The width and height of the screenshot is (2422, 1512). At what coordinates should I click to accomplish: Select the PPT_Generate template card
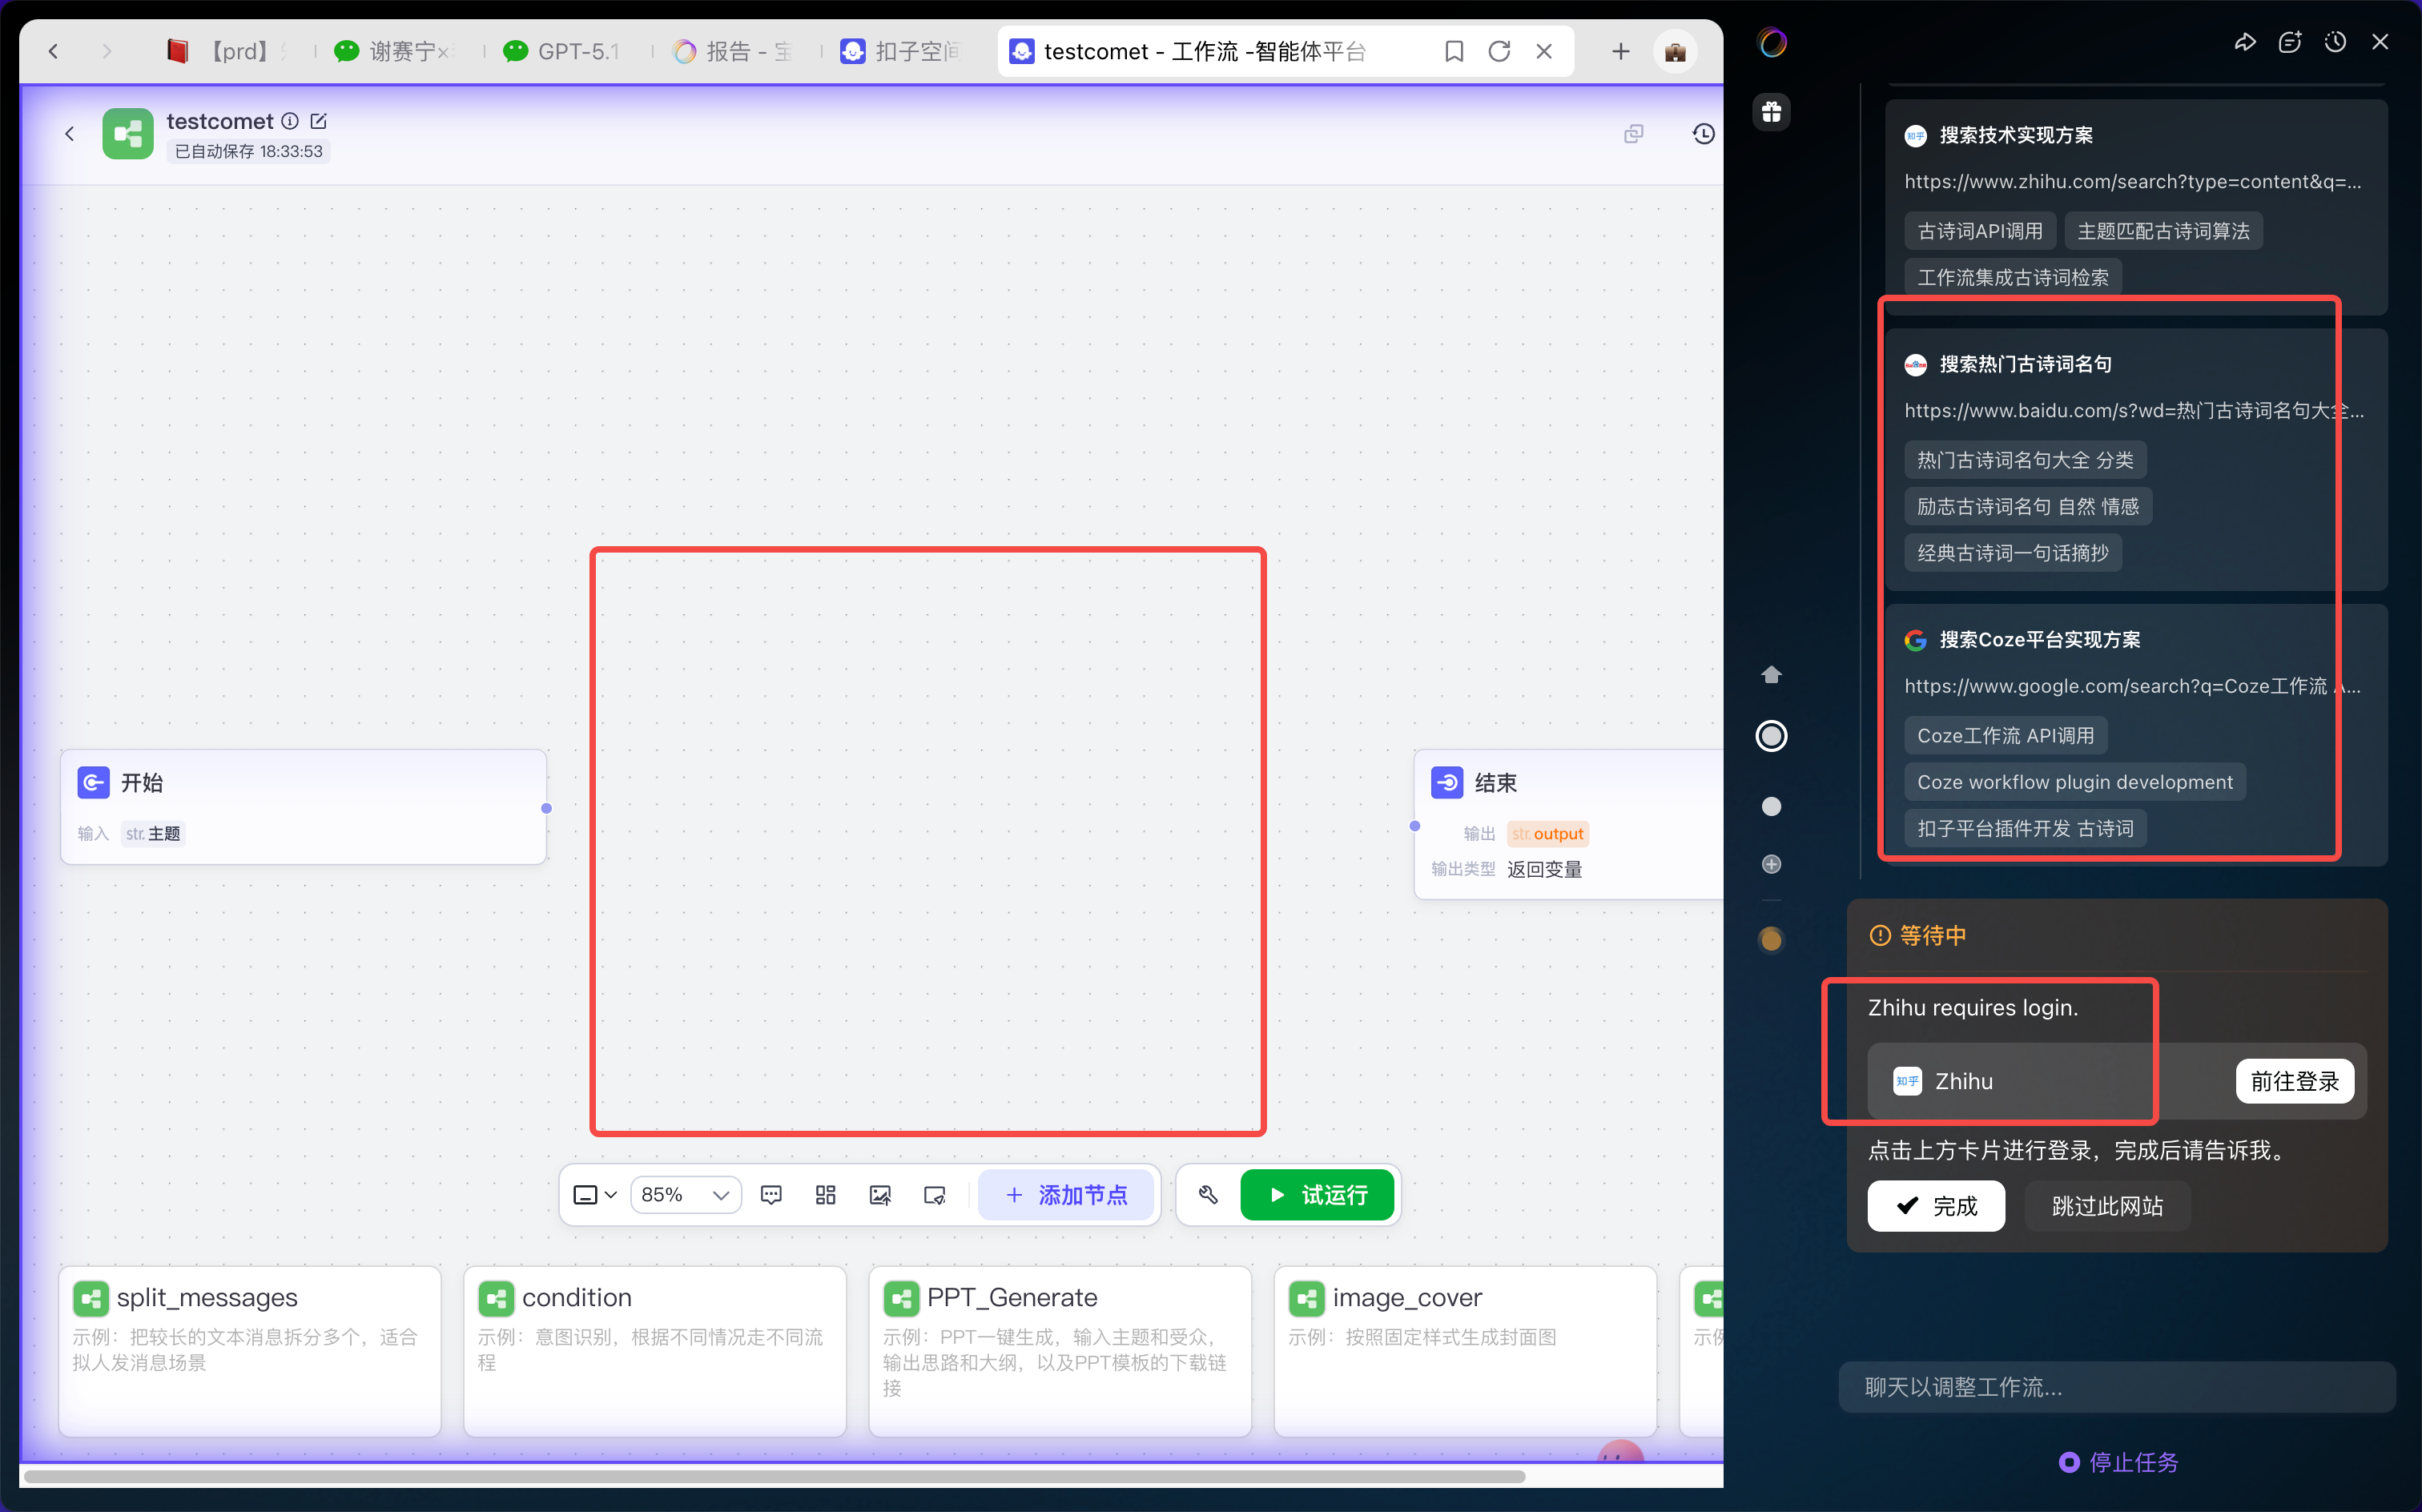(1060, 1350)
